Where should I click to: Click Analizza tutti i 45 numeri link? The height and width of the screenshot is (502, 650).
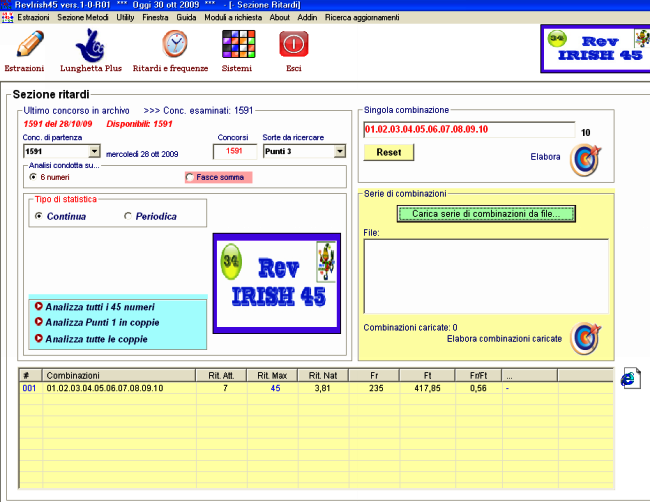click(100, 307)
